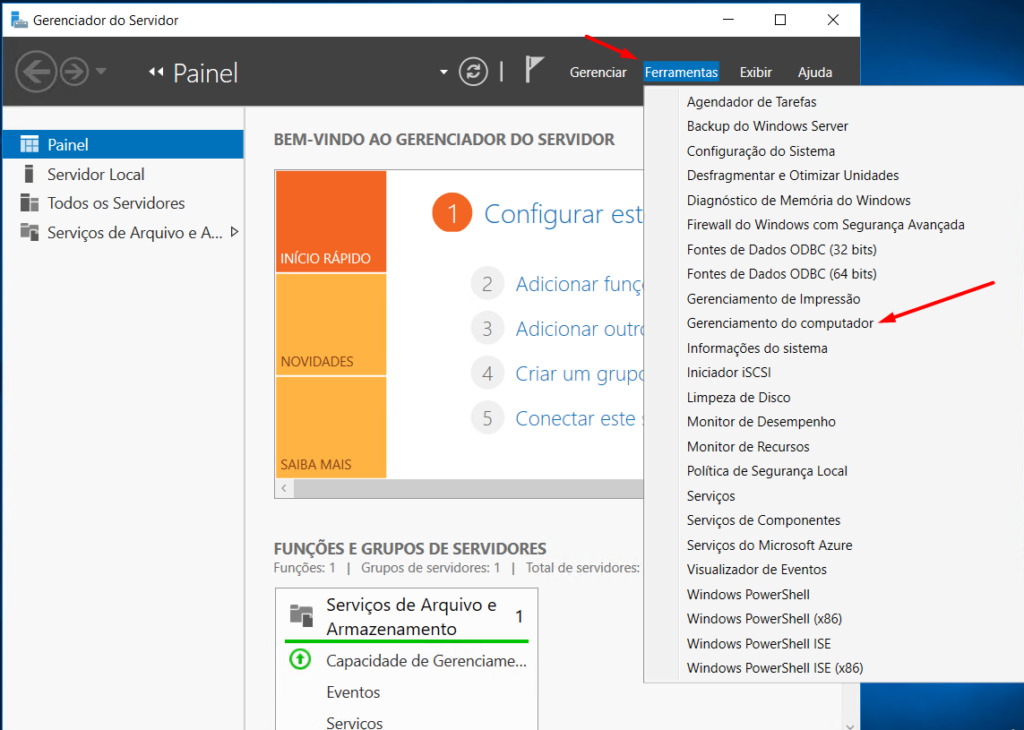Image resolution: width=1024 pixels, height=730 pixels.
Task: Click Adicionar funções link in quick start
Action: click(580, 284)
